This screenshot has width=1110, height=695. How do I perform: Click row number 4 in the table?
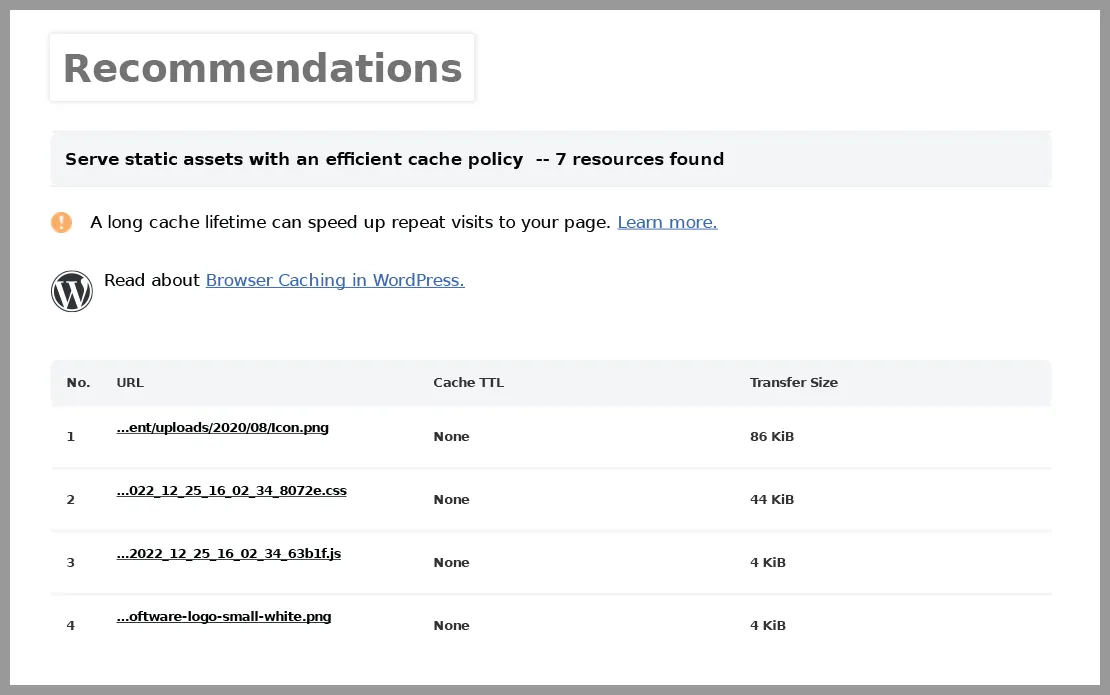click(x=71, y=626)
